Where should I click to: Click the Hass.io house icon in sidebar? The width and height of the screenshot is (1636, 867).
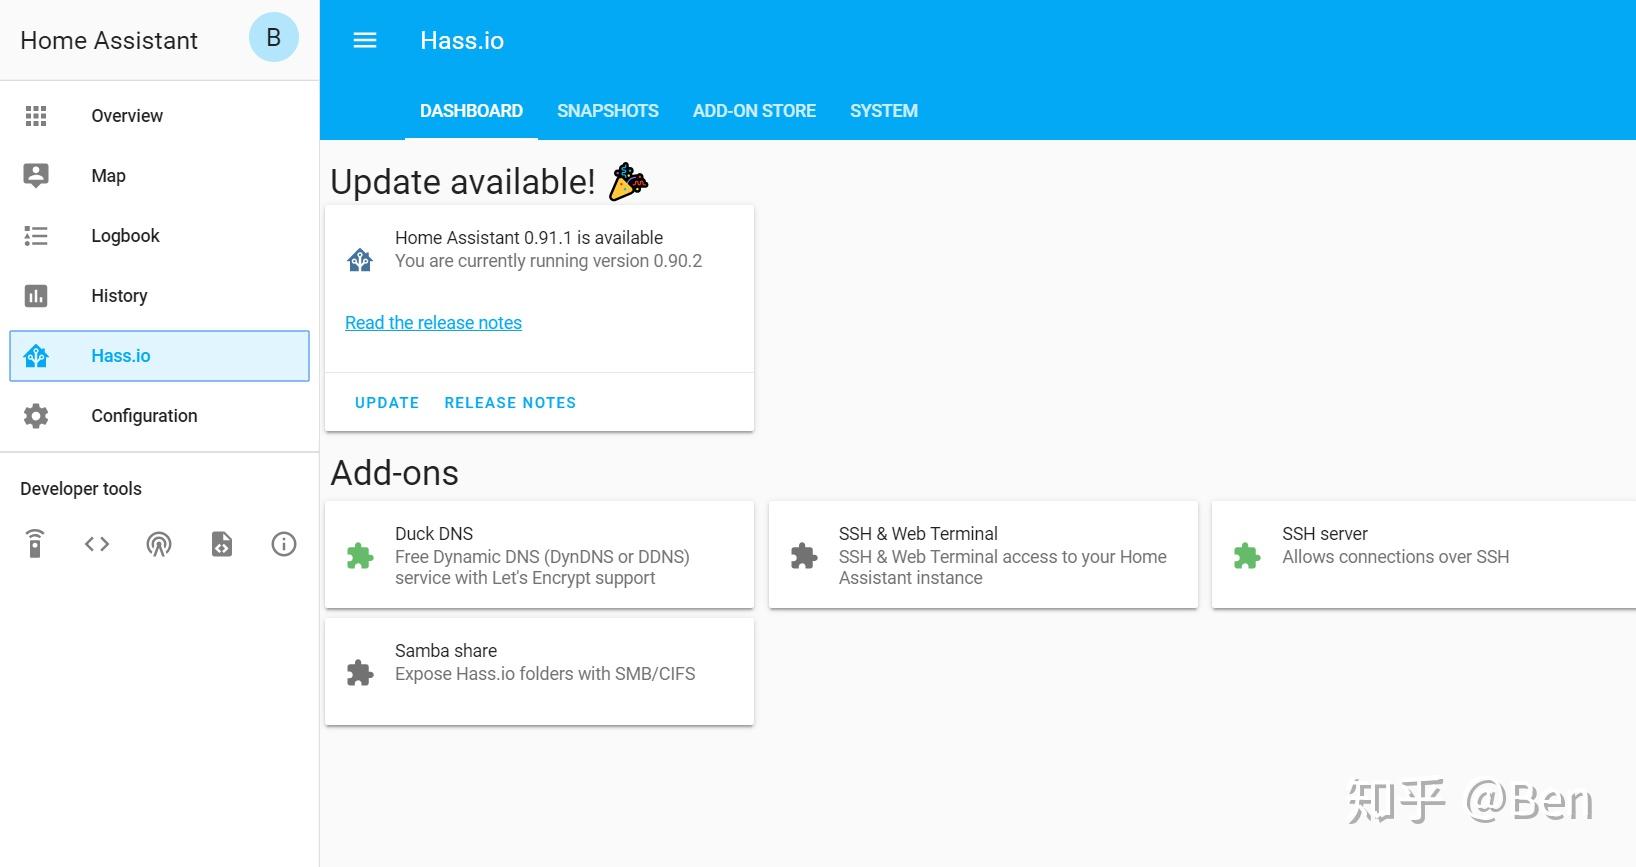pyautogui.click(x=36, y=356)
